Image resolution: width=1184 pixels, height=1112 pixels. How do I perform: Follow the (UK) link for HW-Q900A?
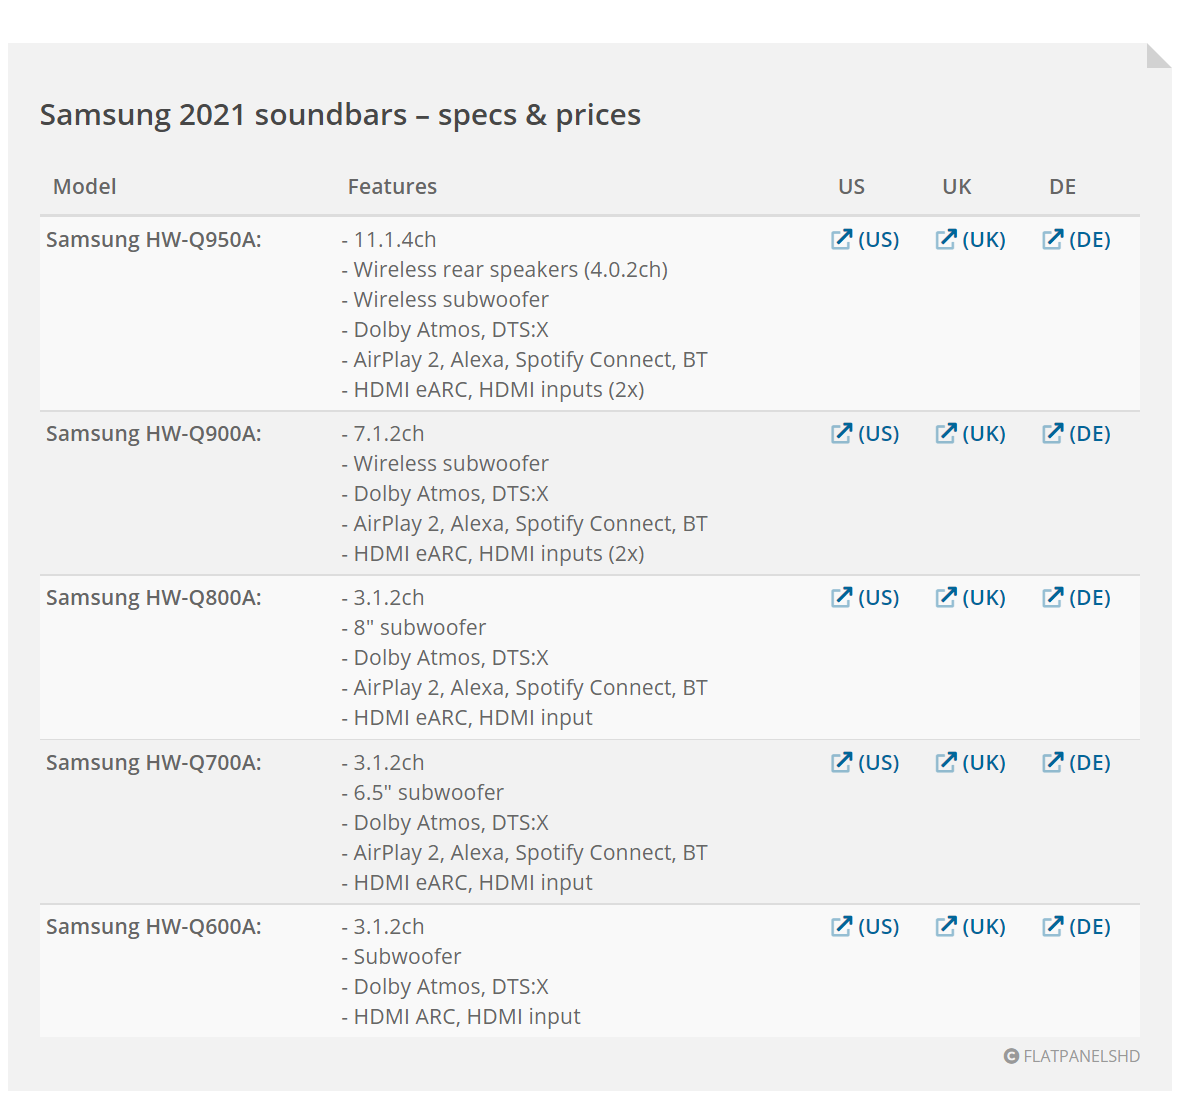984,433
